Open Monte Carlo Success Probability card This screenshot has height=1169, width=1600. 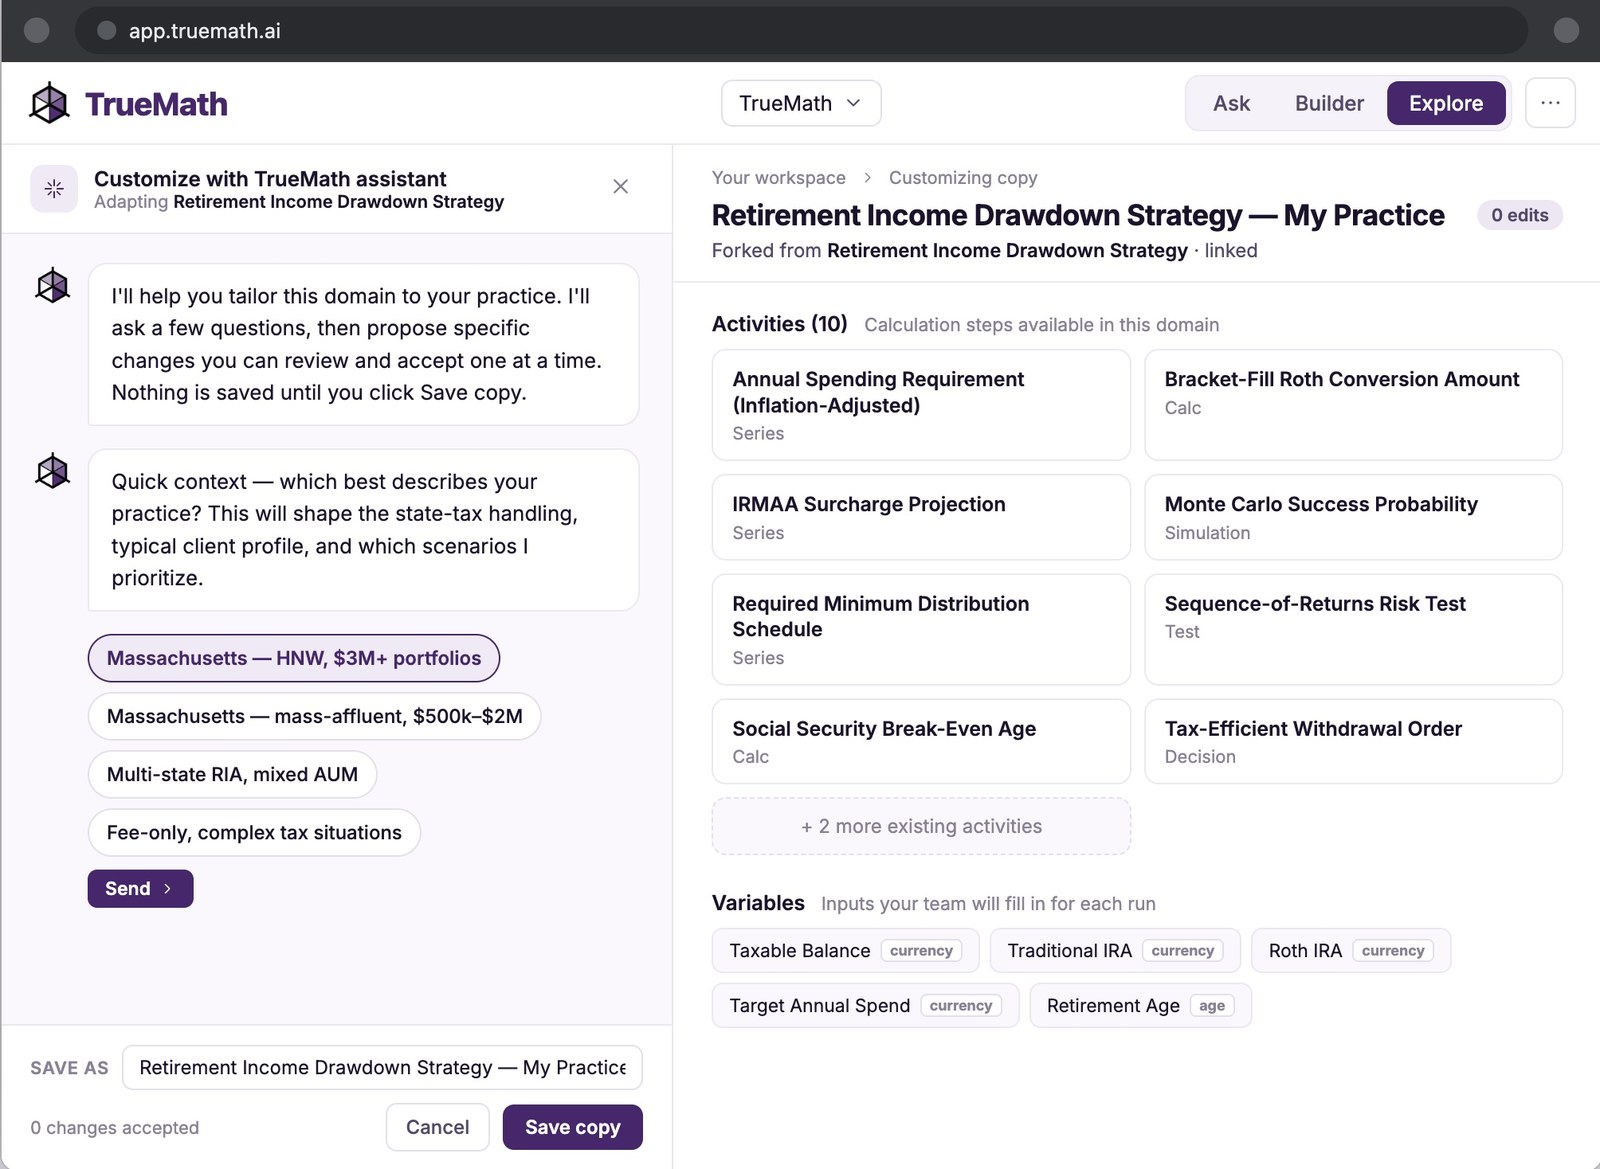click(x=1353, y=517)
